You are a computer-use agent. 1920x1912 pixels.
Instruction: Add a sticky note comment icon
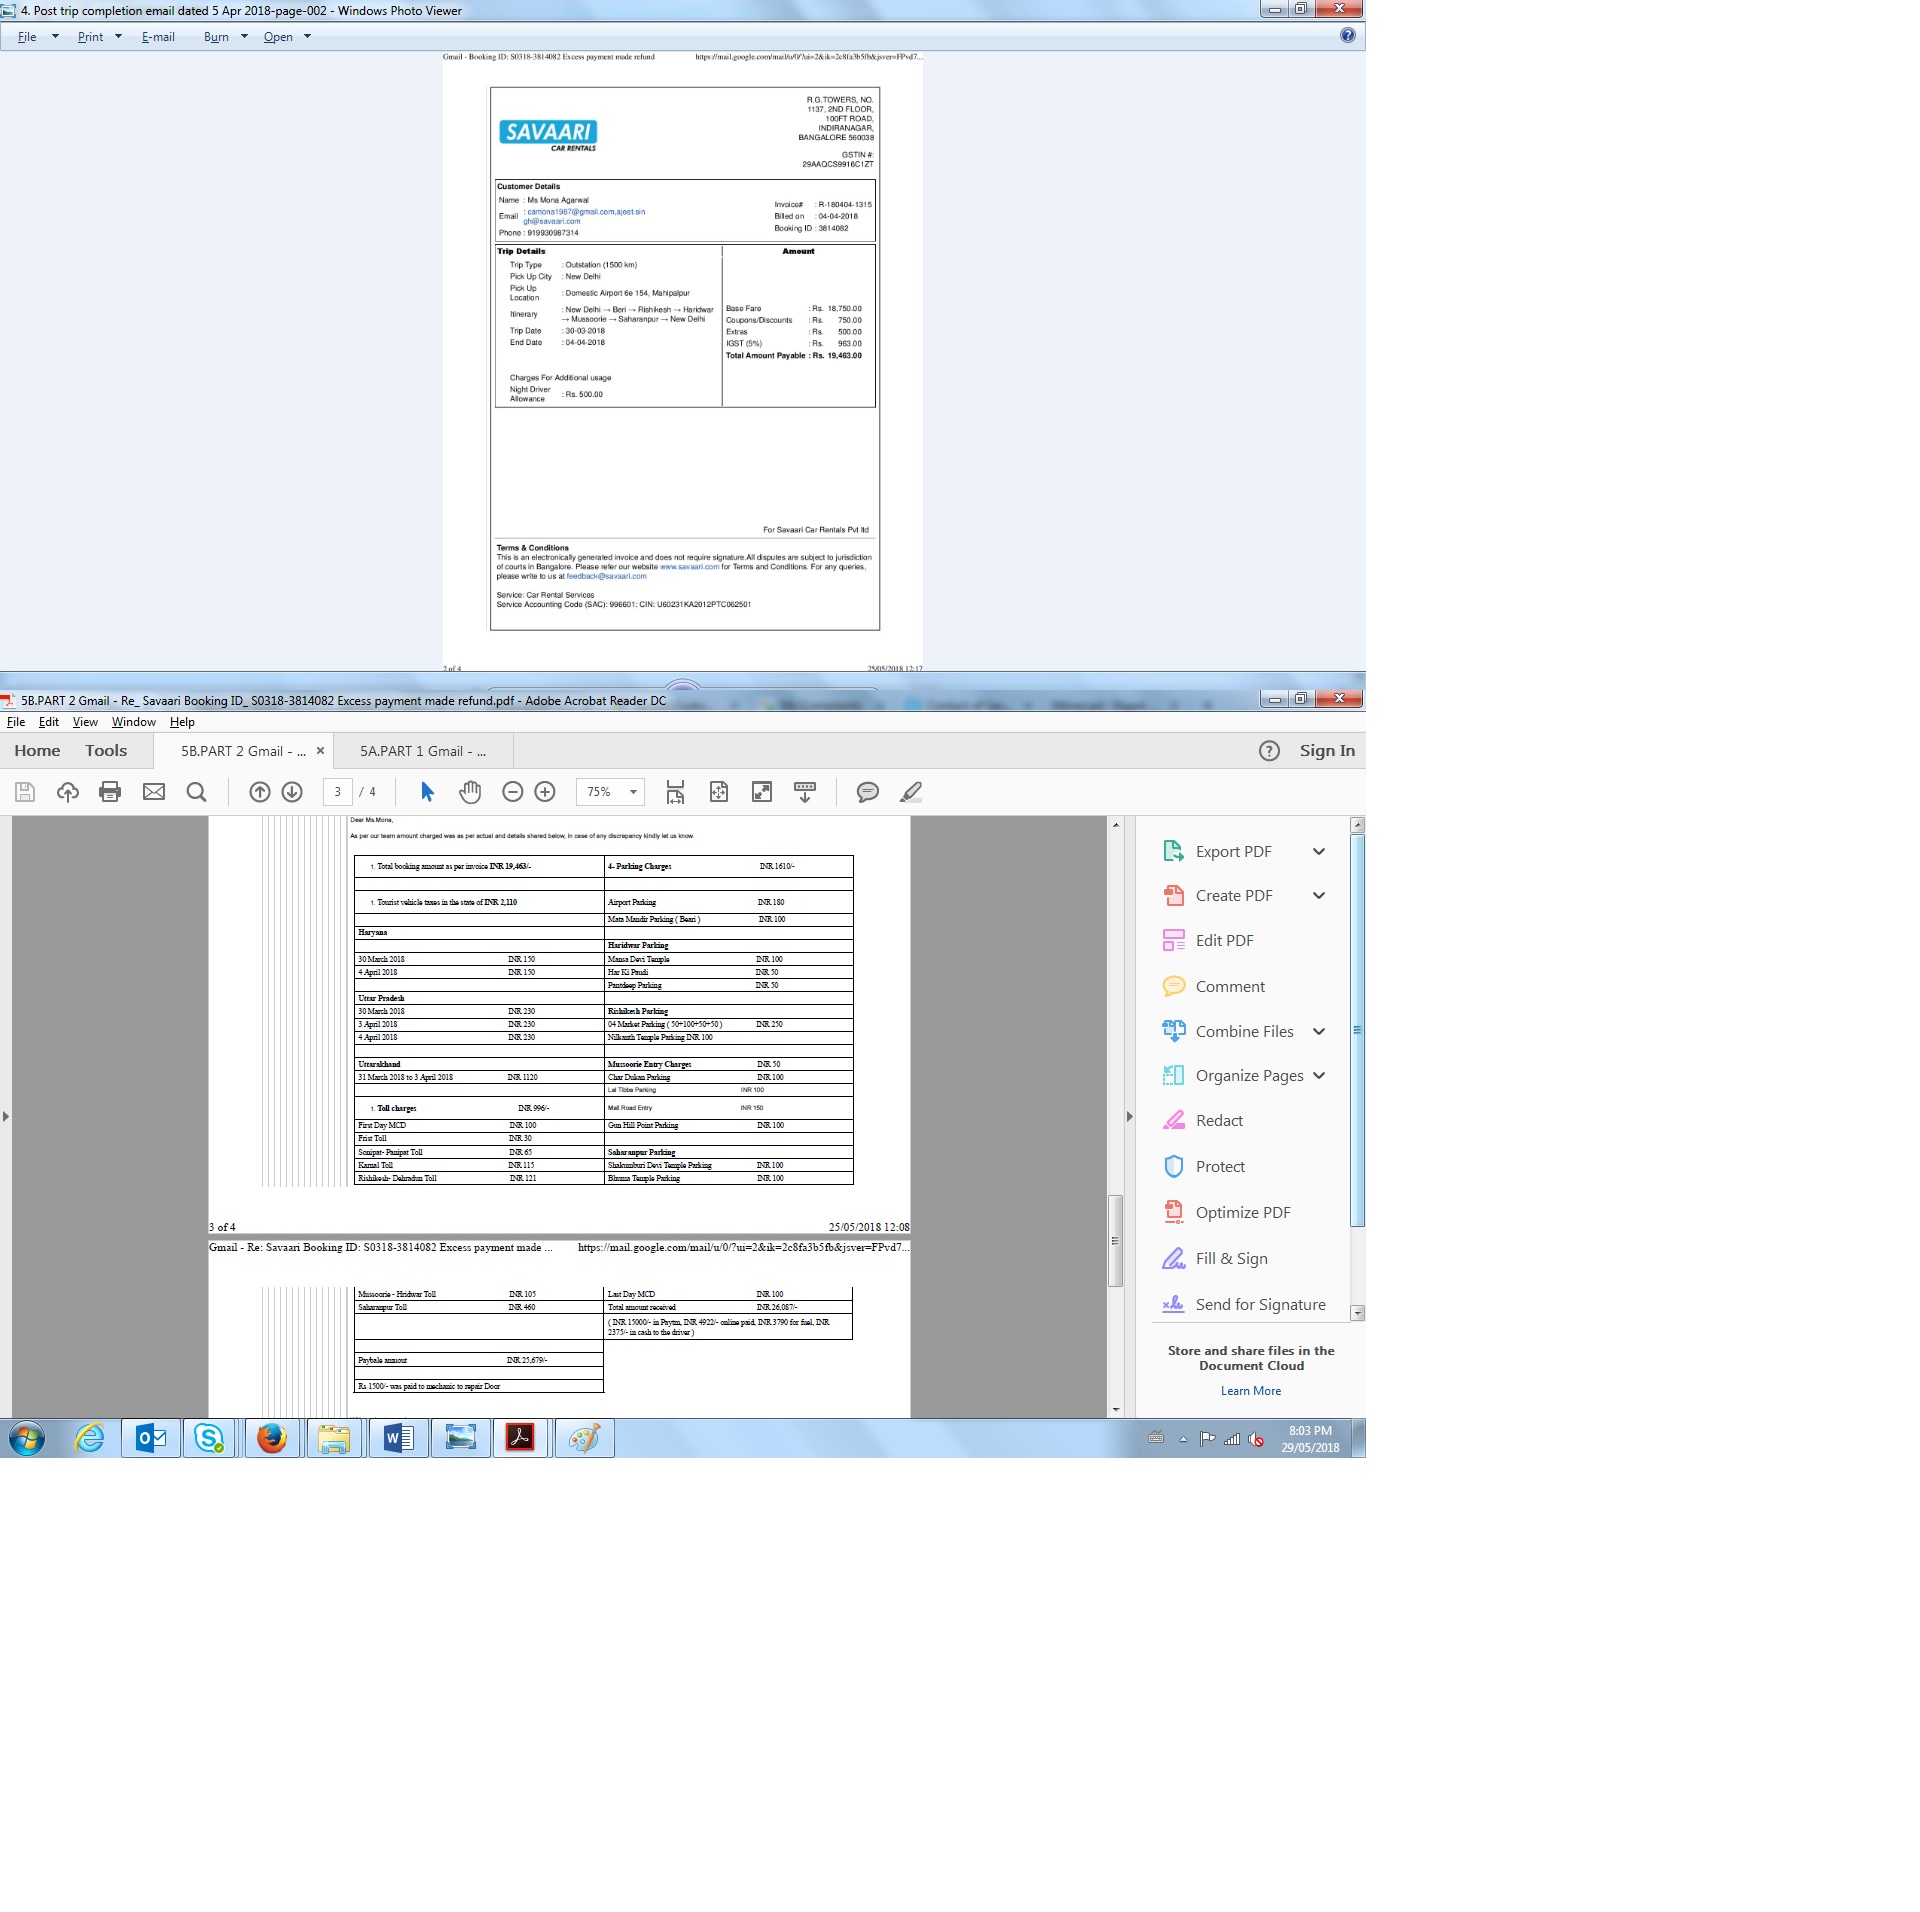pos(867,792)
